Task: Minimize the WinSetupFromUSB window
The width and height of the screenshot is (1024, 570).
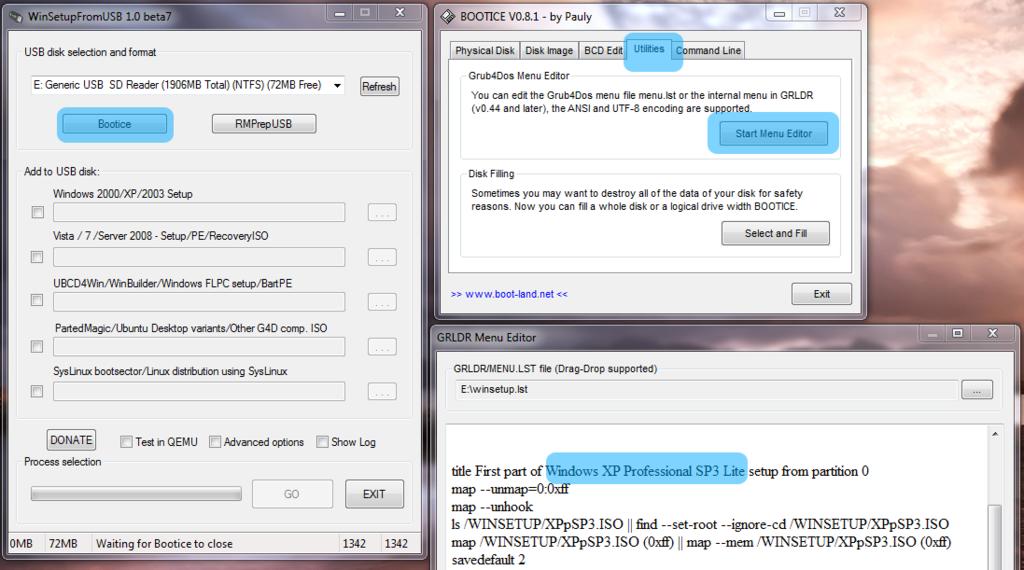Action: tap(340, 13)
